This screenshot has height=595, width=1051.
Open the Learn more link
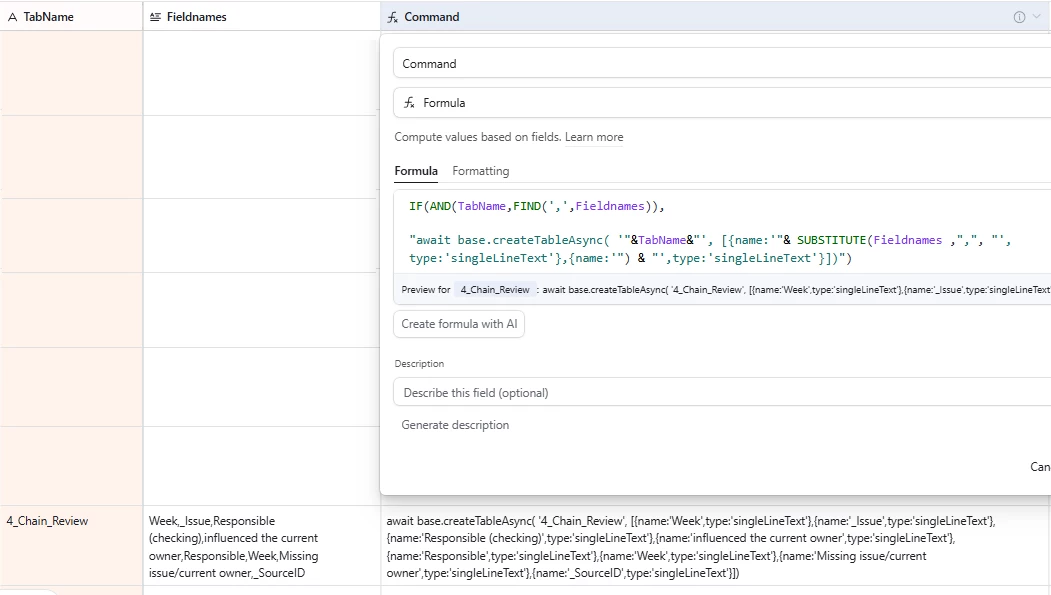click(594, 137)
